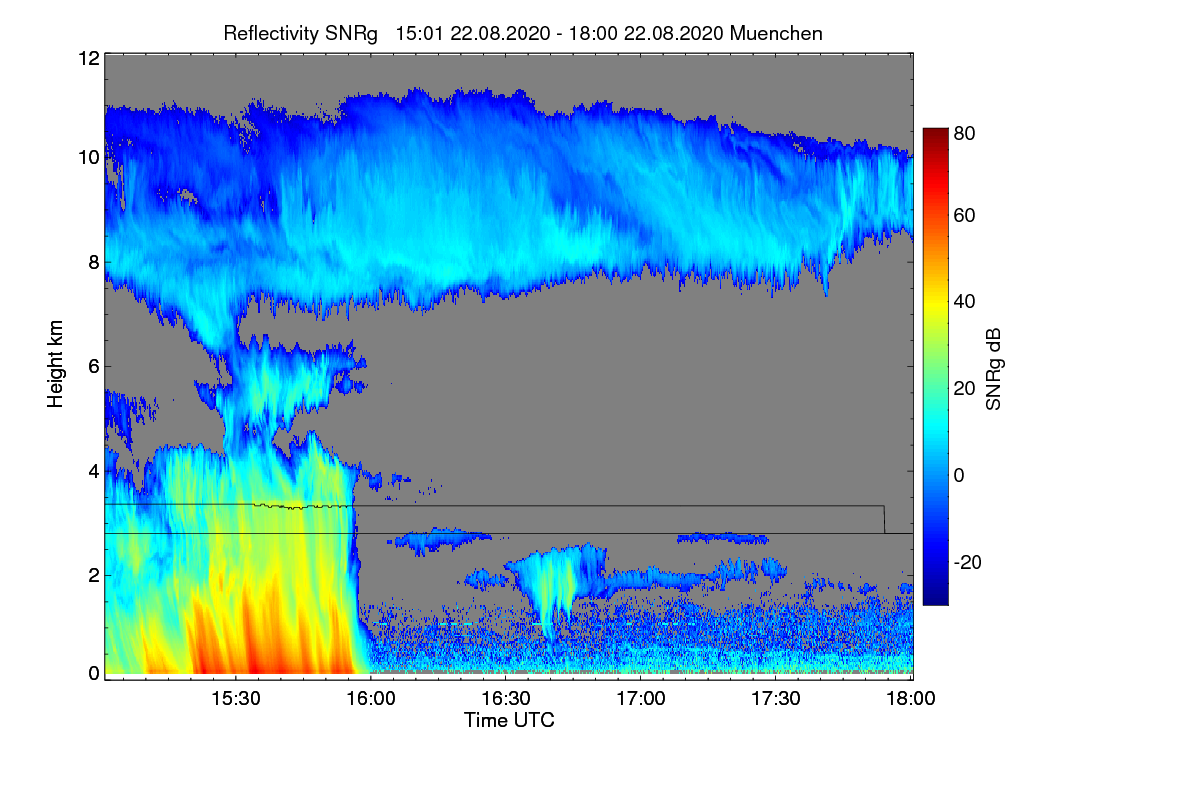Viewport: 1200px width, 800px height.
Task: Click the 15:30 time axis tick label
Action: (235, 699)
